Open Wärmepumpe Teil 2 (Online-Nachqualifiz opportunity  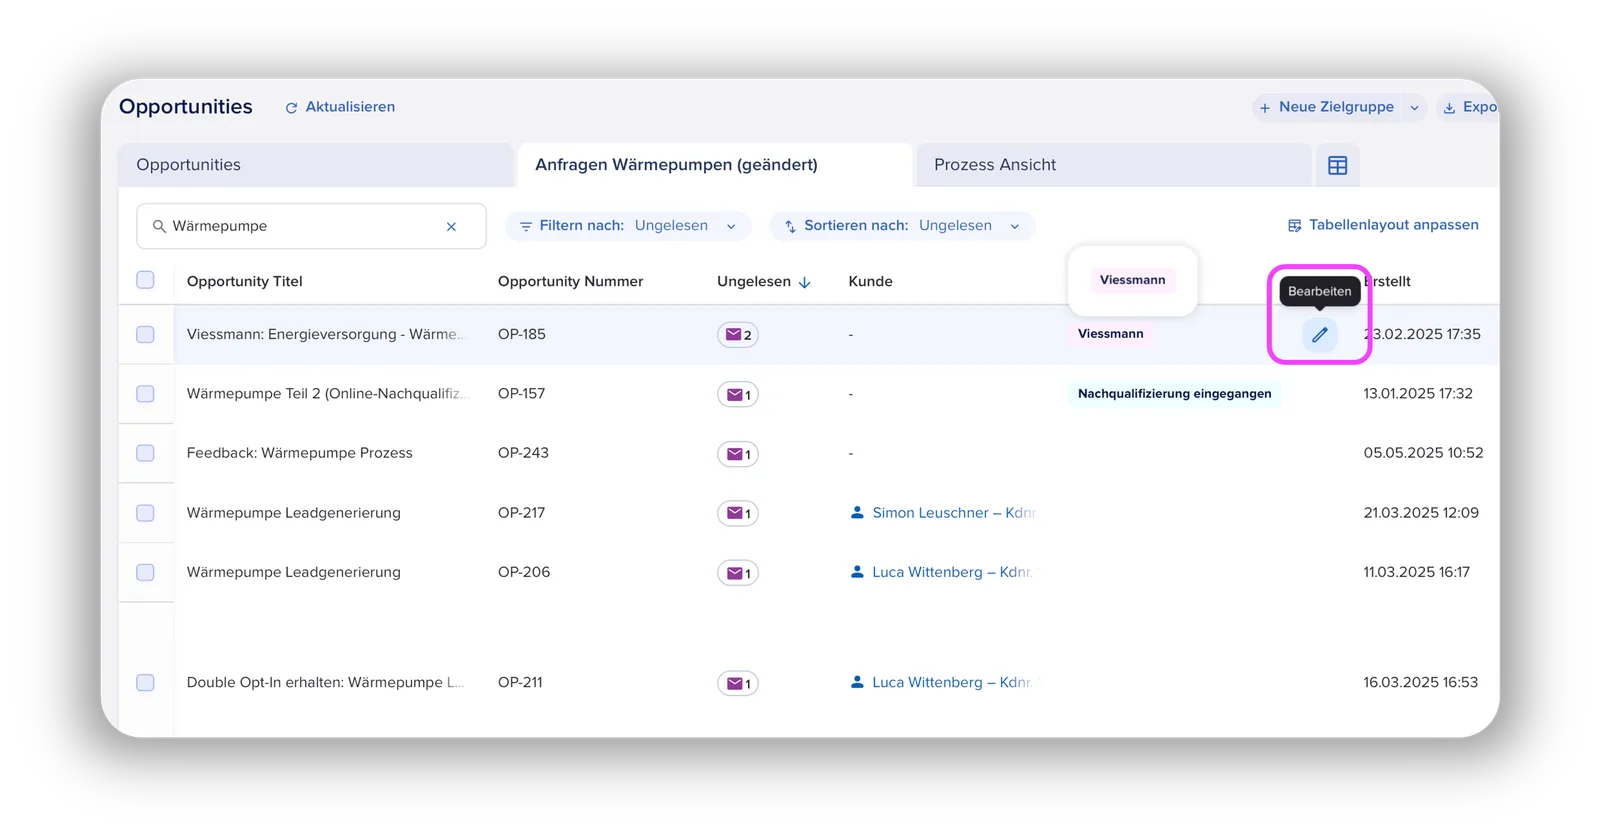[326, 394]
